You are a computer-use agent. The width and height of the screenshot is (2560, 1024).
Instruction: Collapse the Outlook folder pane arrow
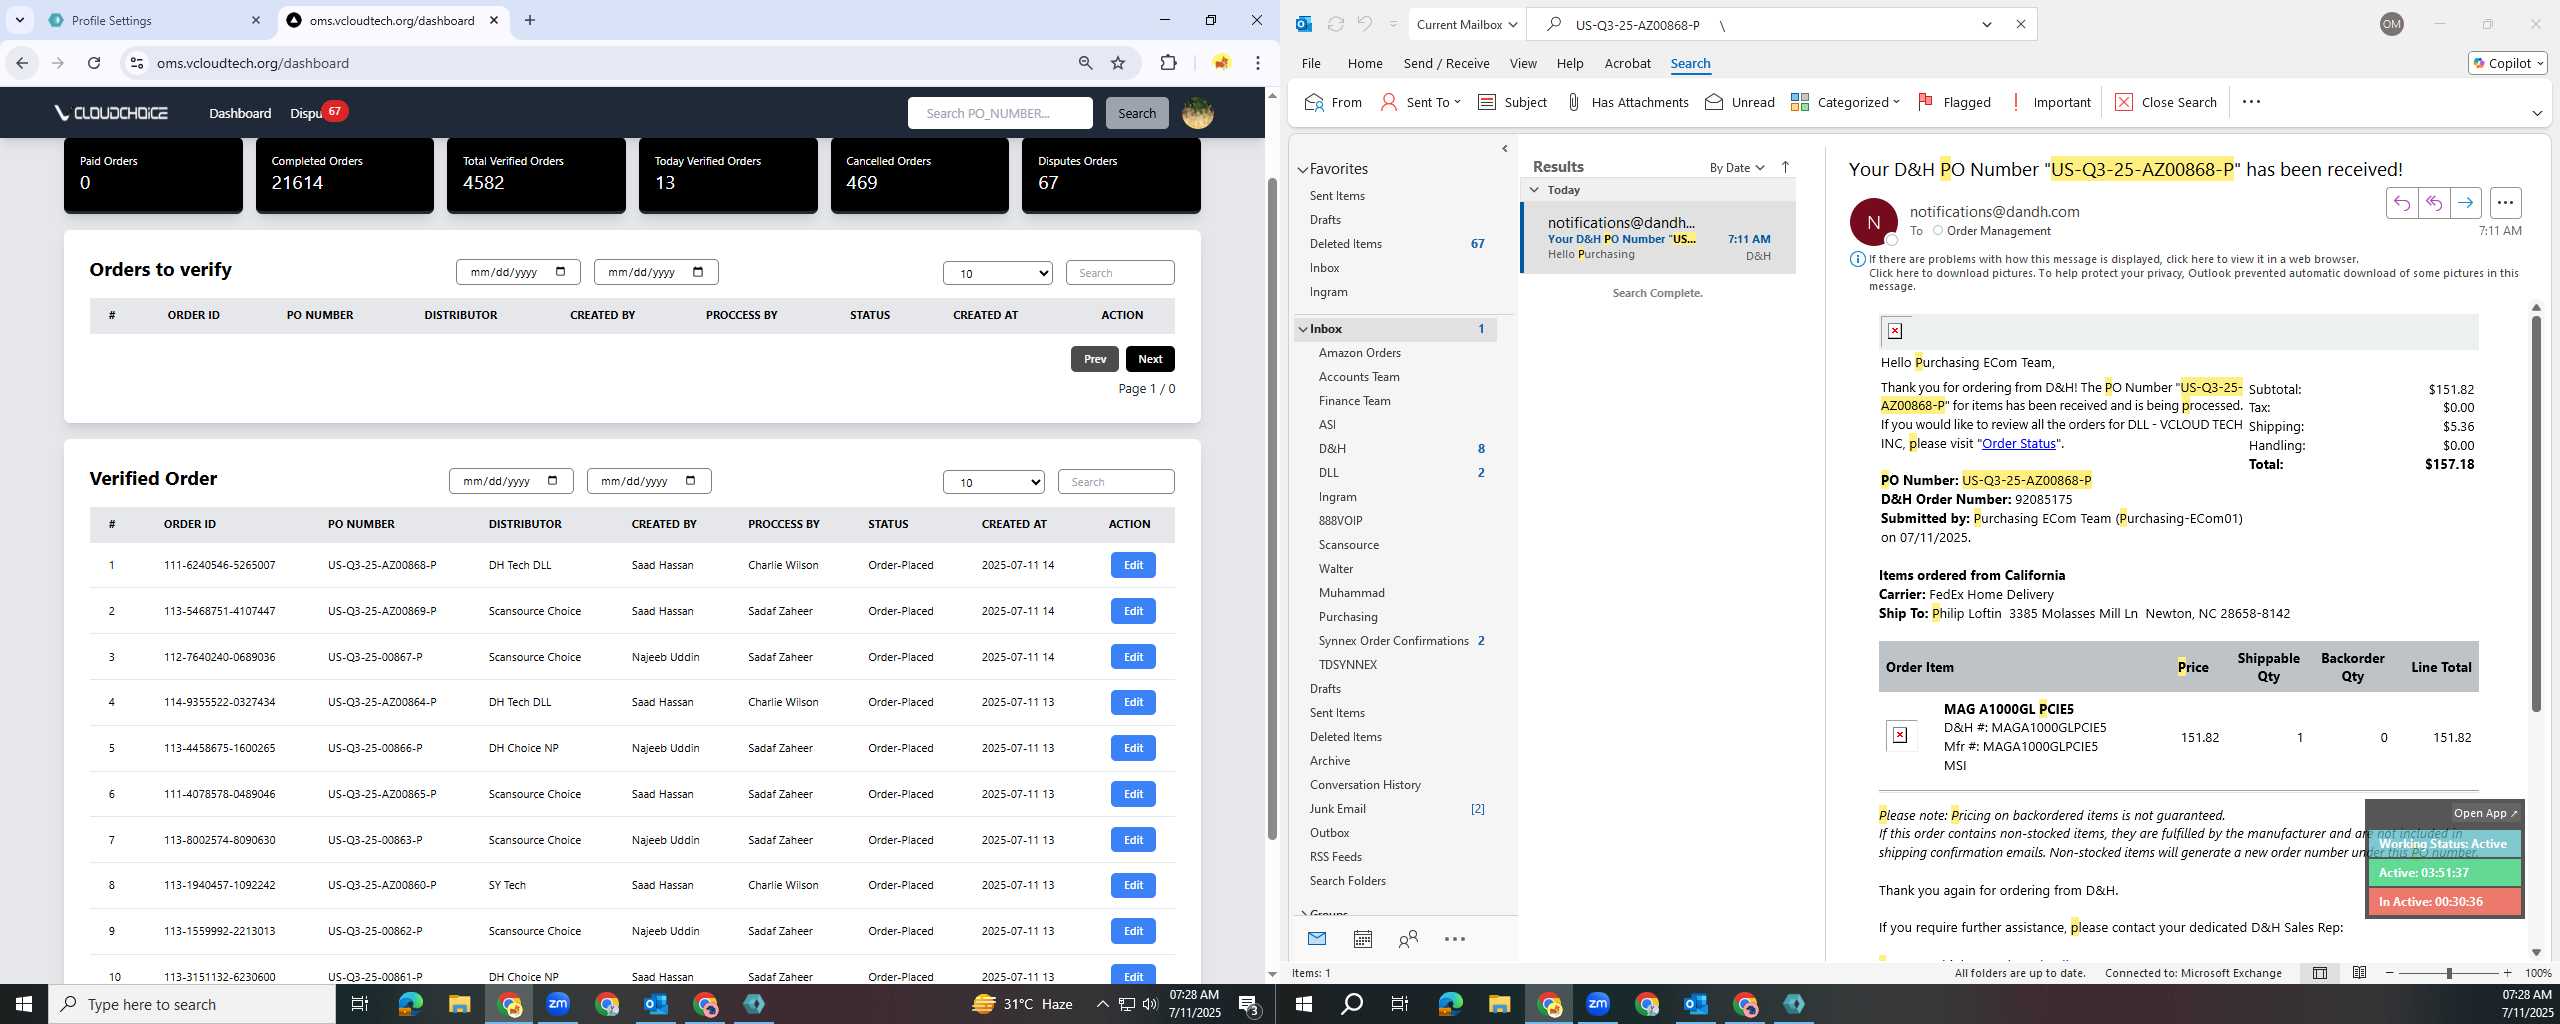coord(1505,149)
